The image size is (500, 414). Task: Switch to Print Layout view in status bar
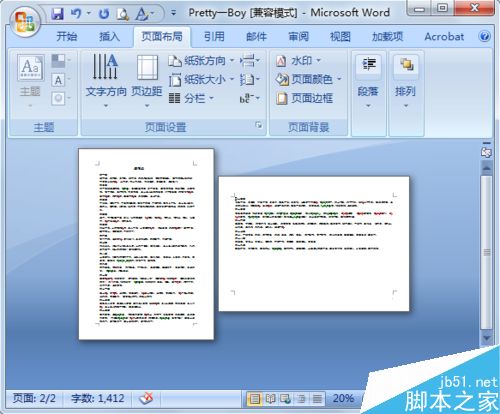(x=255, y=398)
